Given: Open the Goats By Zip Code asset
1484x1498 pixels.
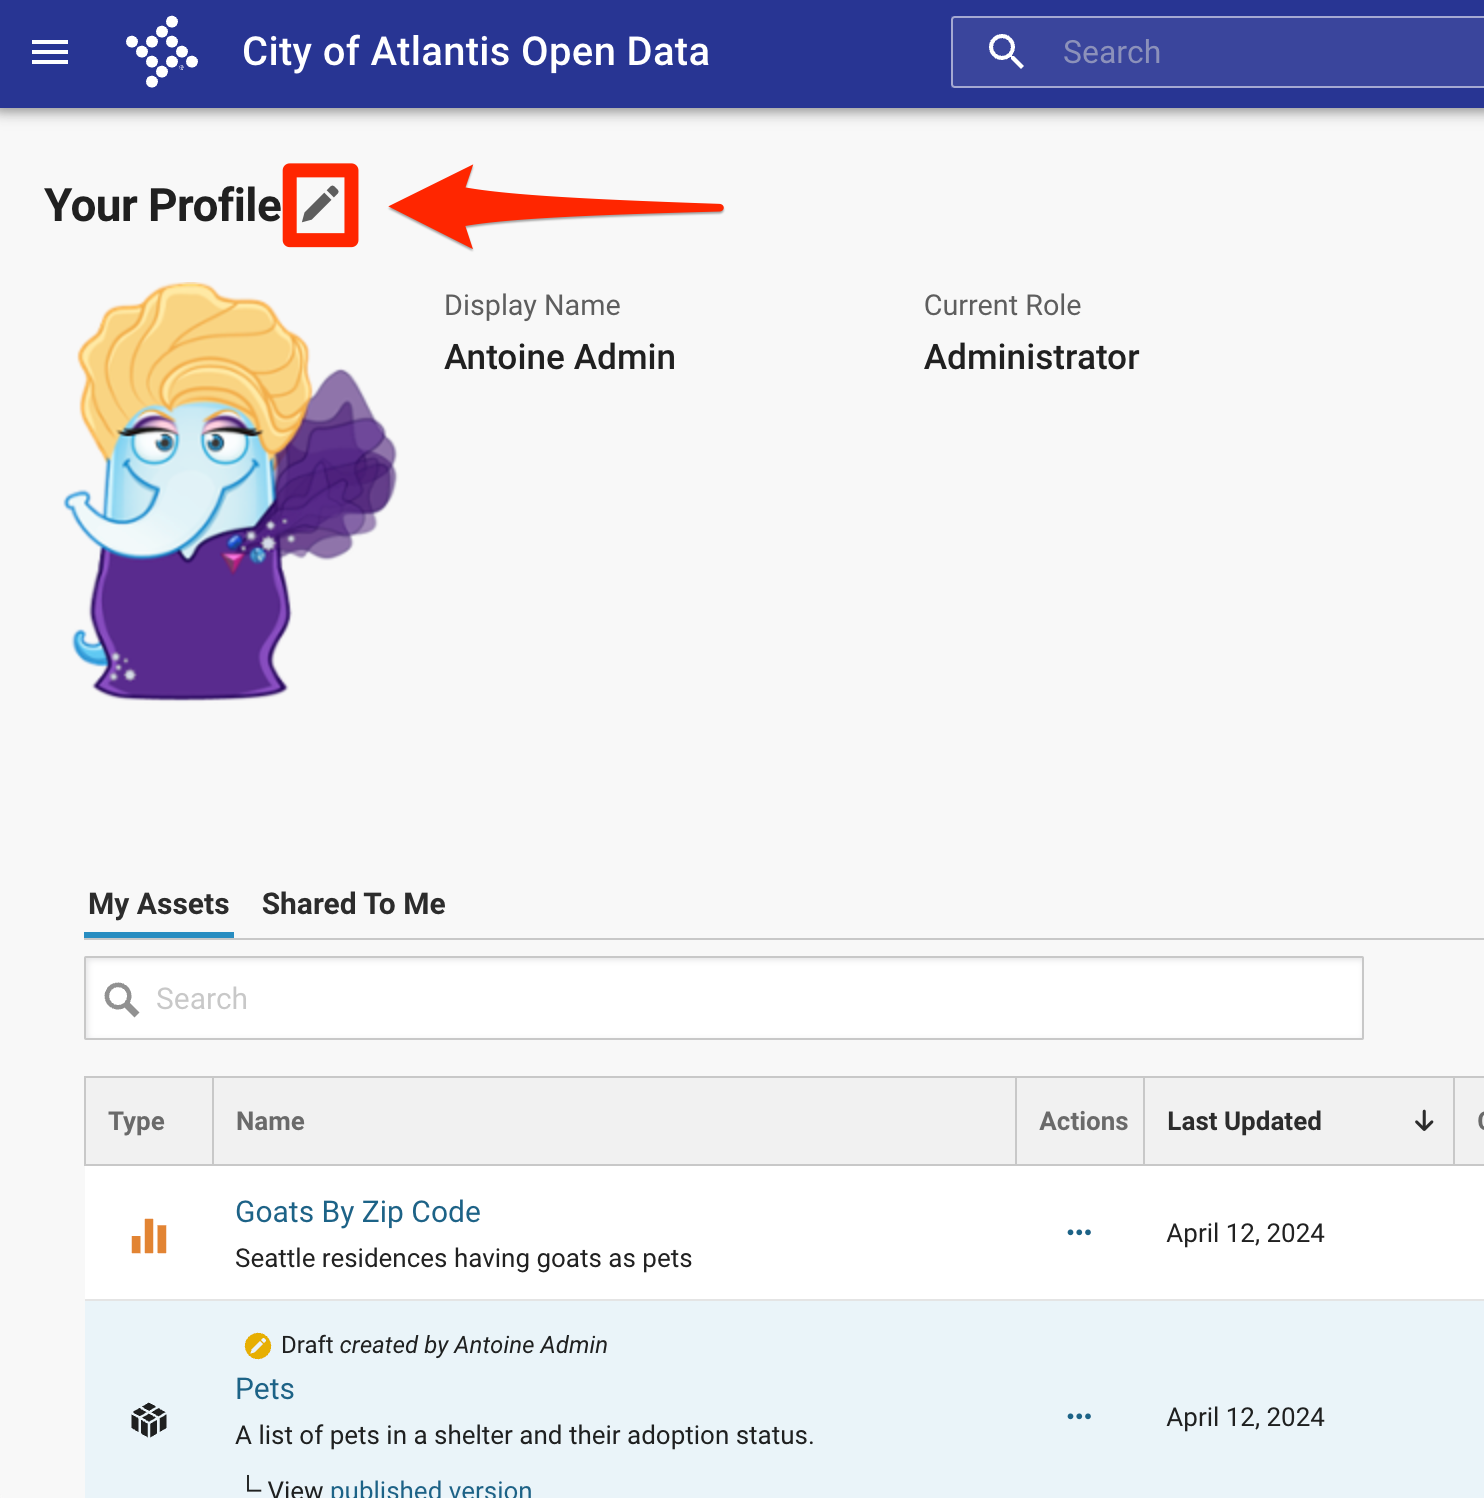Looking at the screenshot, I should pyautogui.click(x=358, y=1212).
